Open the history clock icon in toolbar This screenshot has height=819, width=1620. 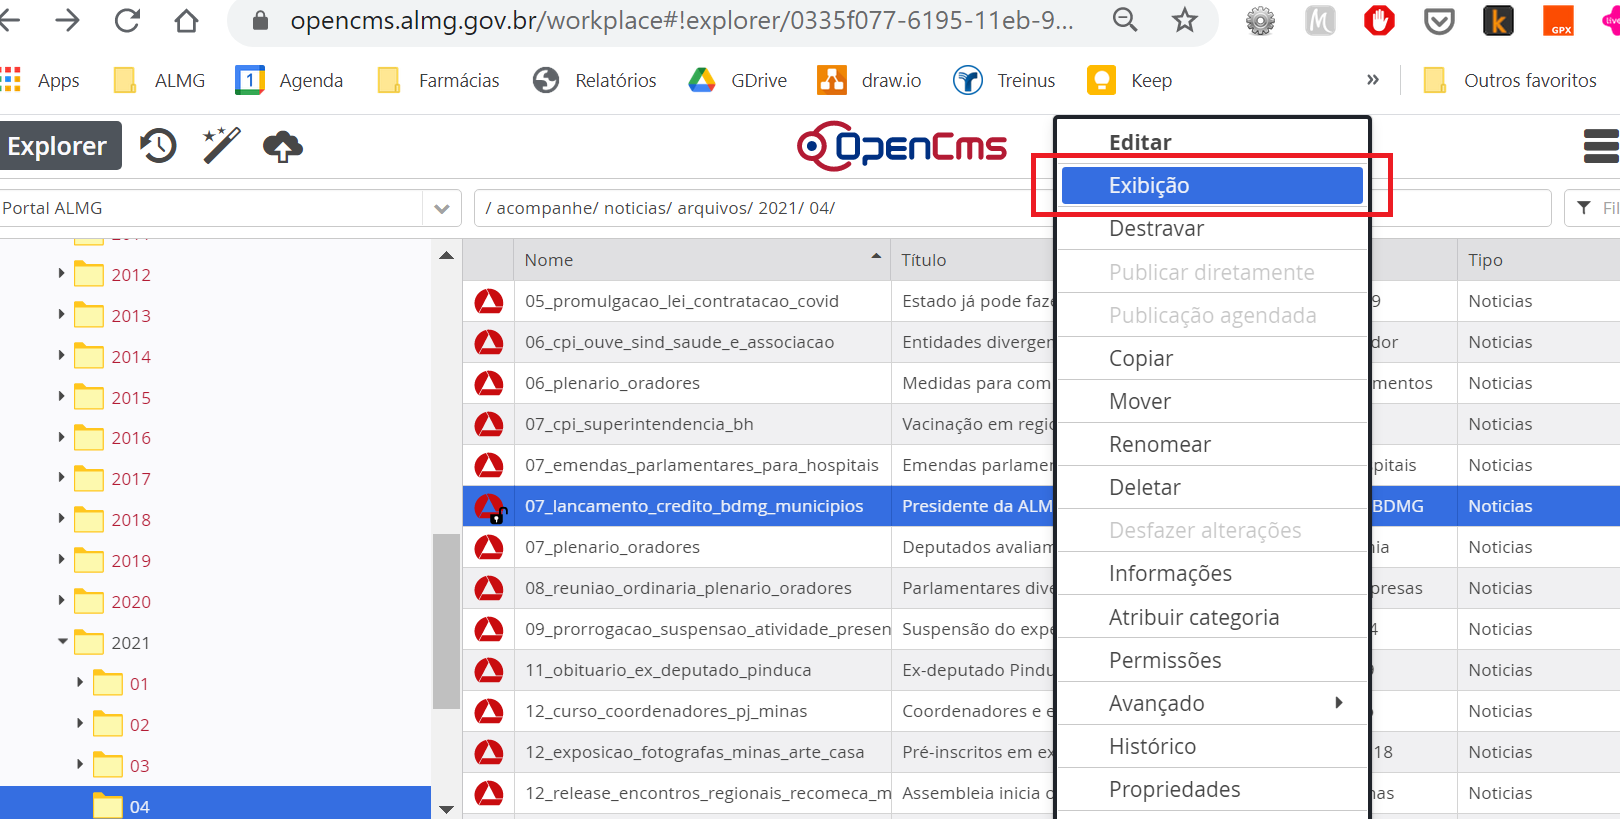[158, 146]
